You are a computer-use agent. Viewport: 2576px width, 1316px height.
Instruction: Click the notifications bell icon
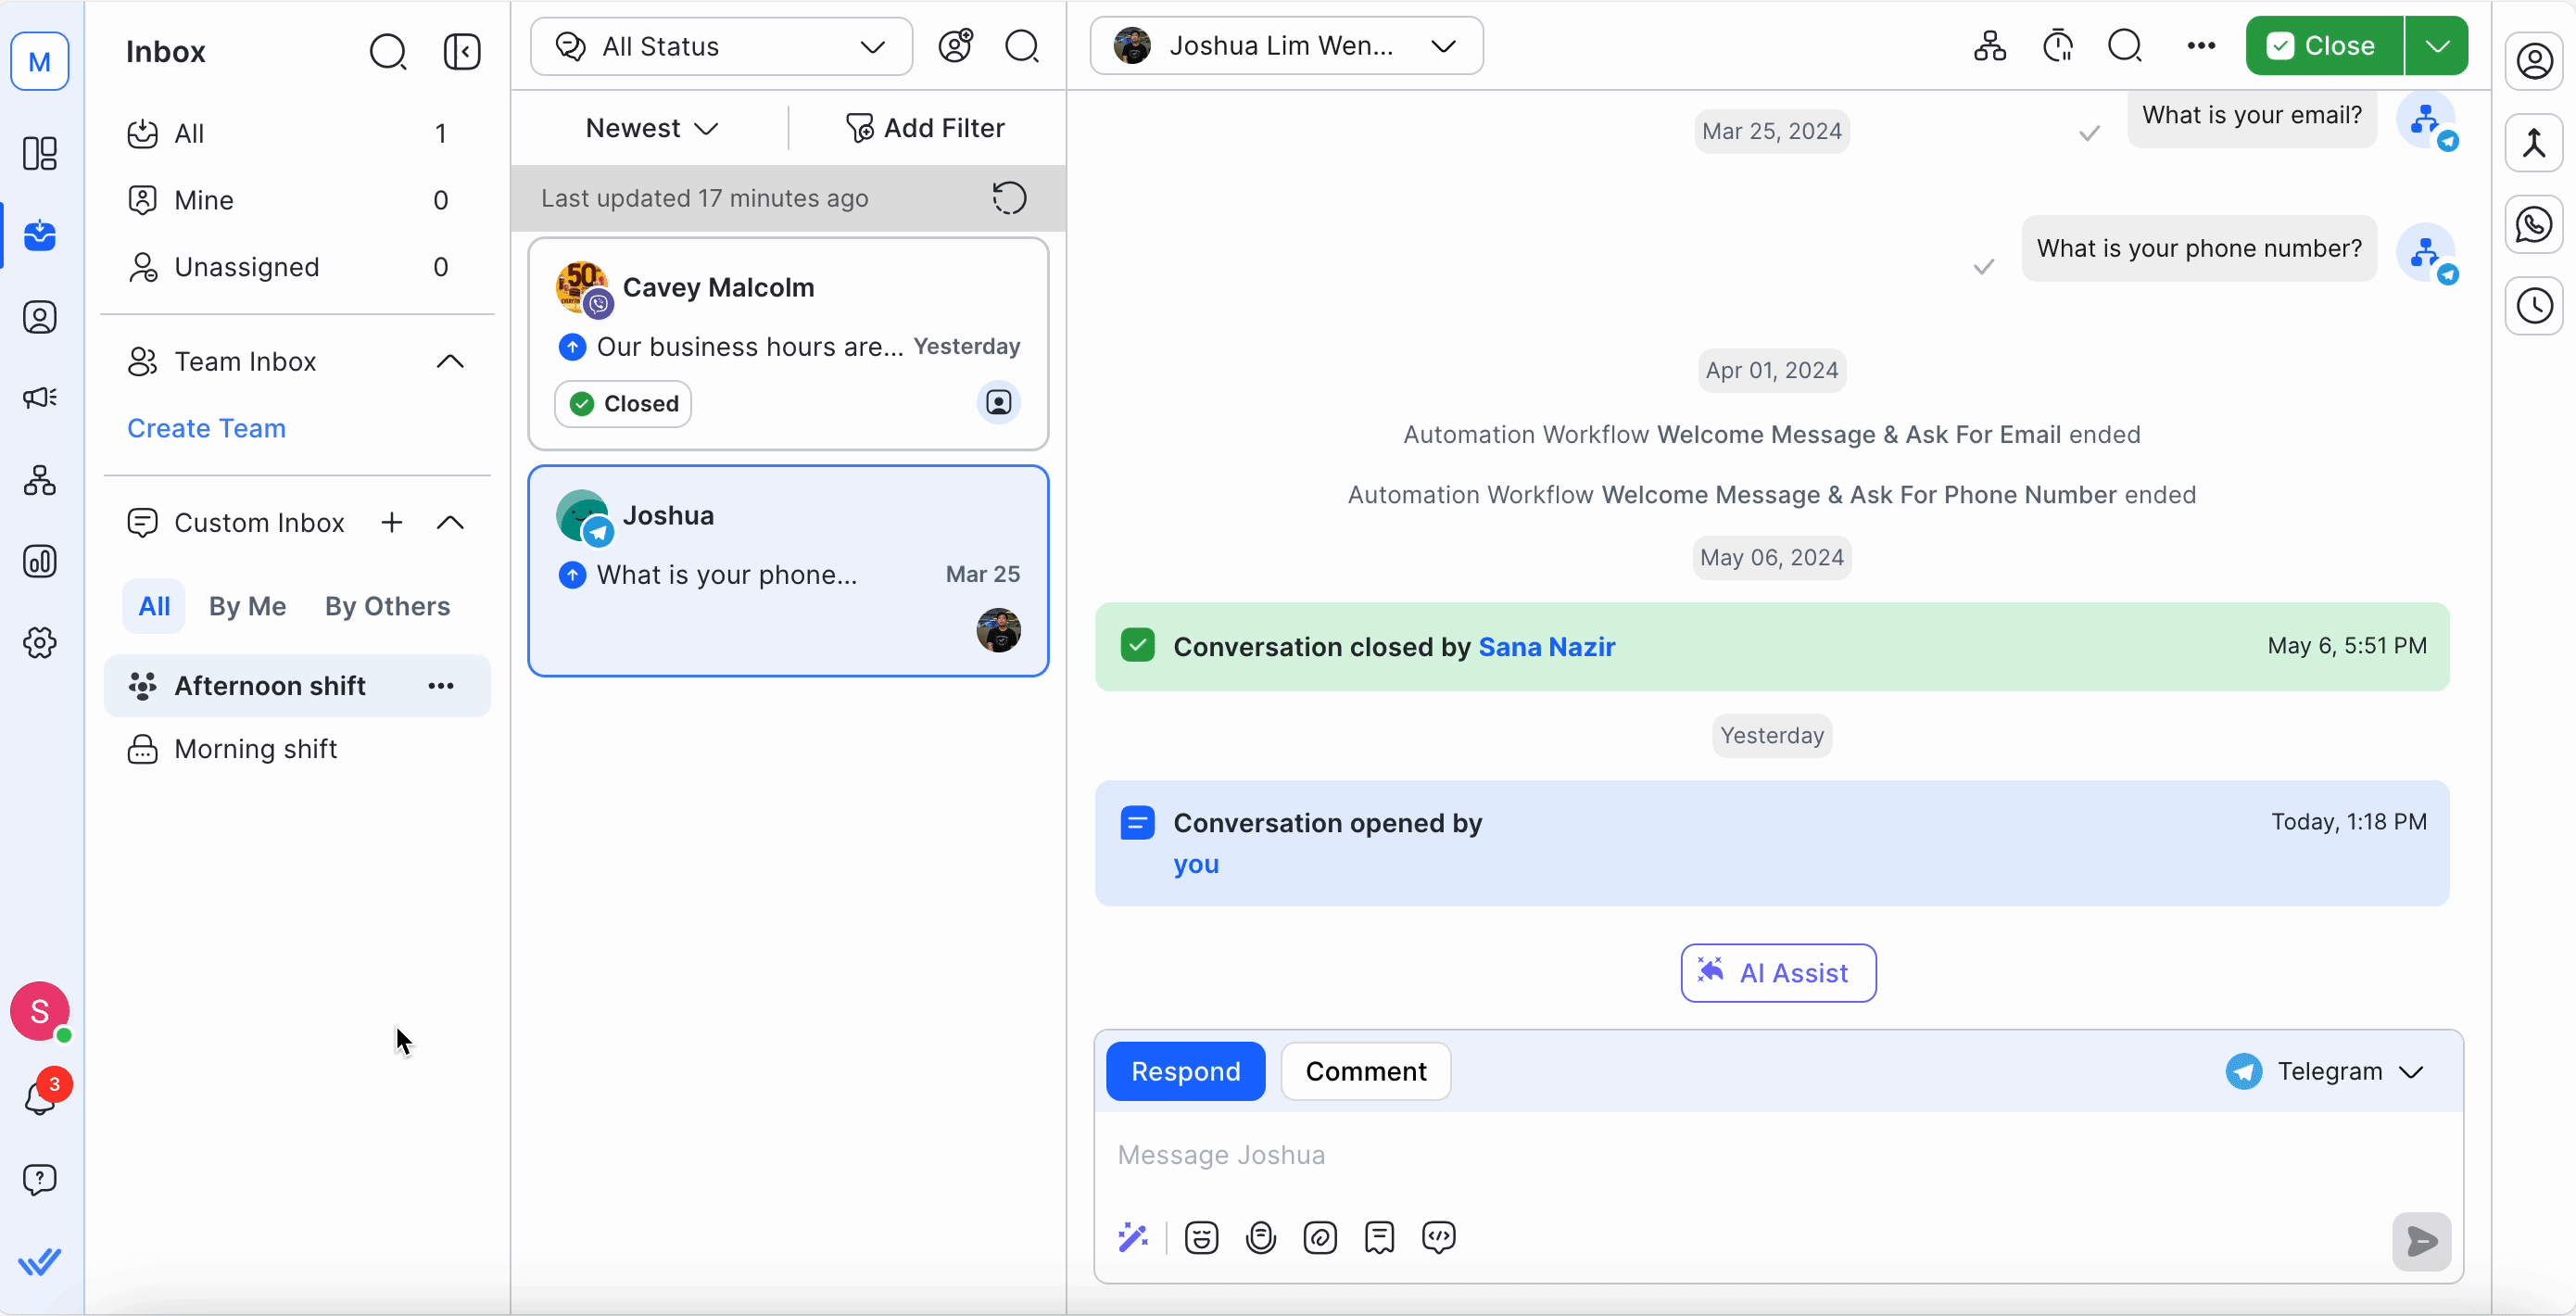[40, 1098]
